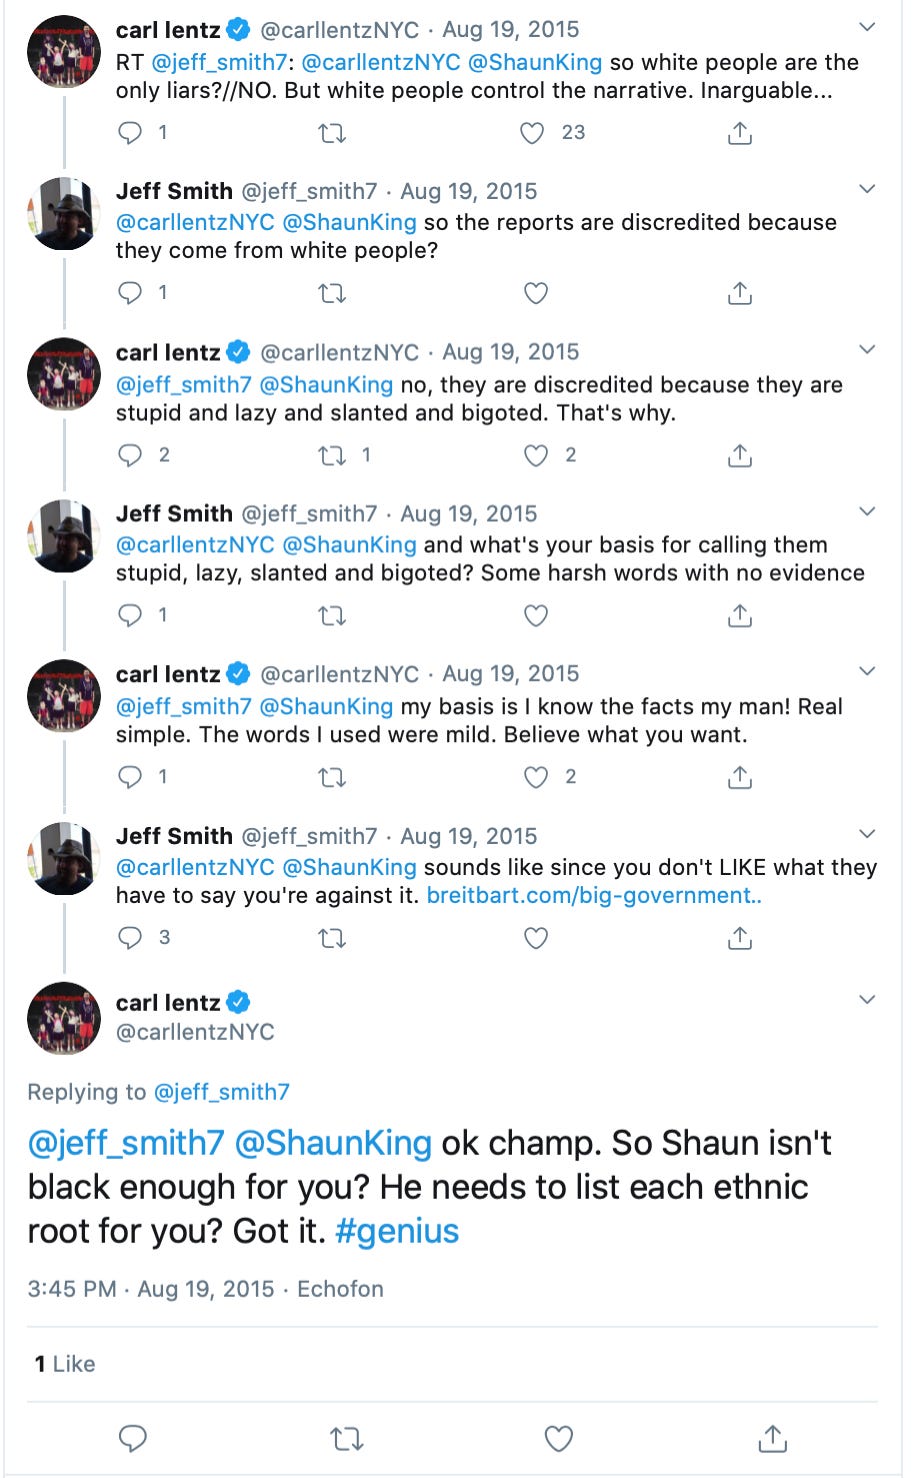Viewport: 914px width, 1478px height.
Task: Click the #genius hashtag
Action: pos(397,1231)
